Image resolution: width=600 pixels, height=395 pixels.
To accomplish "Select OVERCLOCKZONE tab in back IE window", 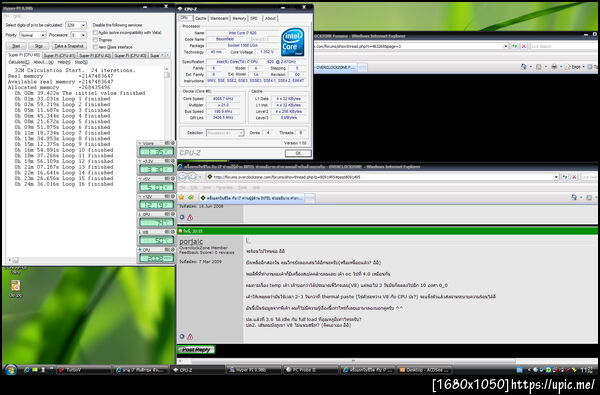I will coord(335,67).
